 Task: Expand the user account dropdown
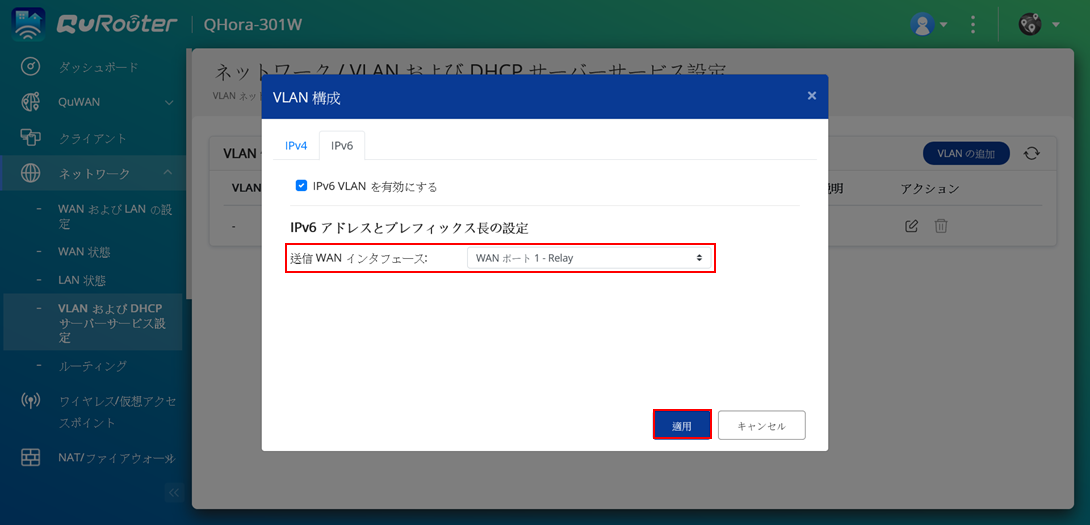[929, 25]
